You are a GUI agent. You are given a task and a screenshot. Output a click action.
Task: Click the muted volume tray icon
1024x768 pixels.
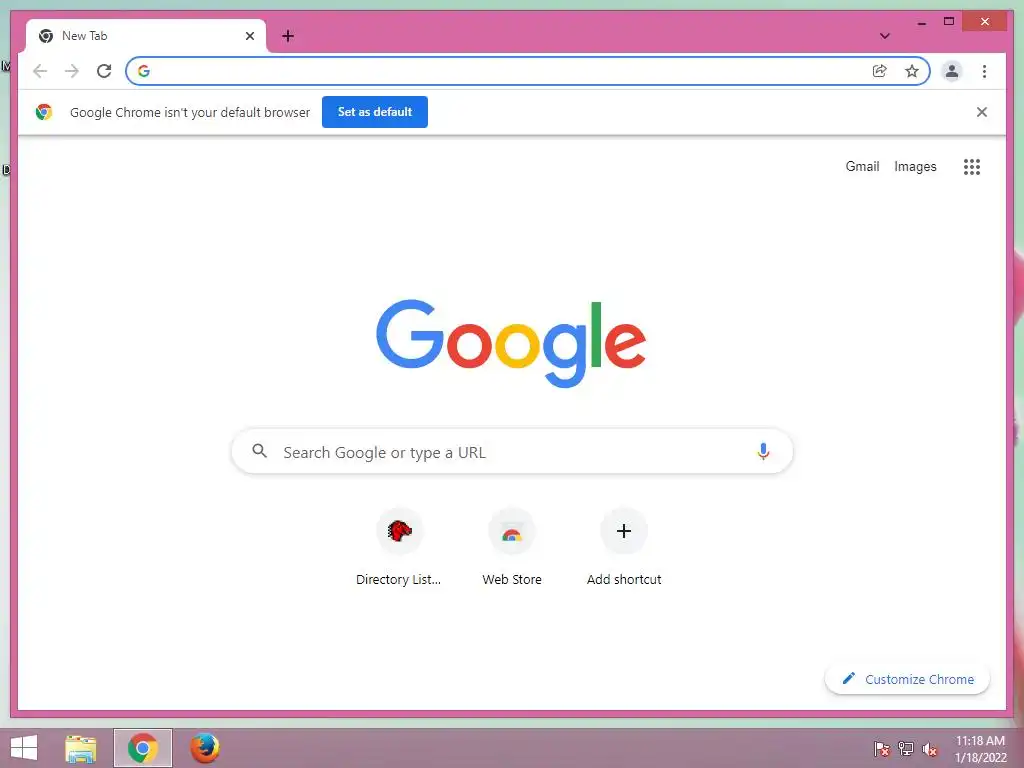[x=929, y=749]
